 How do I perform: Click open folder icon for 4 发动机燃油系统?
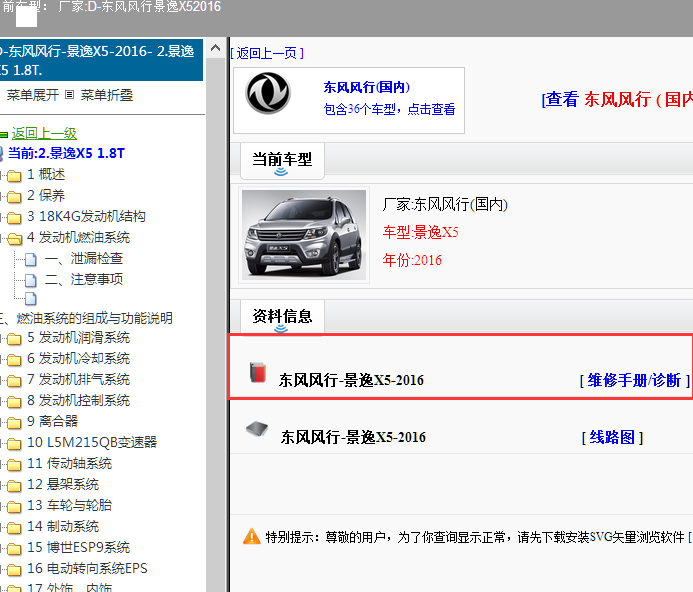(x=14, y=239)
